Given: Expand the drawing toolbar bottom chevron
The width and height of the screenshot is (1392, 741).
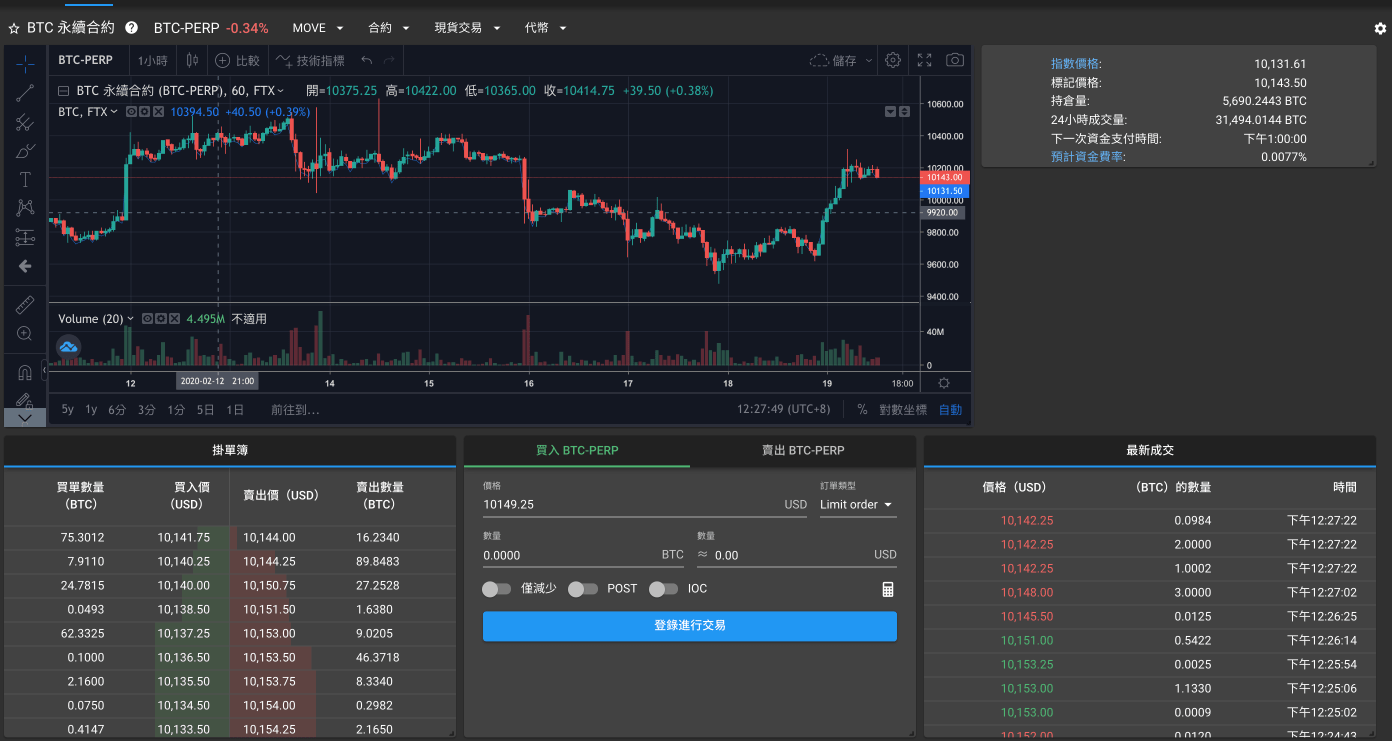Looking at the screenshot, I should 25,417.
